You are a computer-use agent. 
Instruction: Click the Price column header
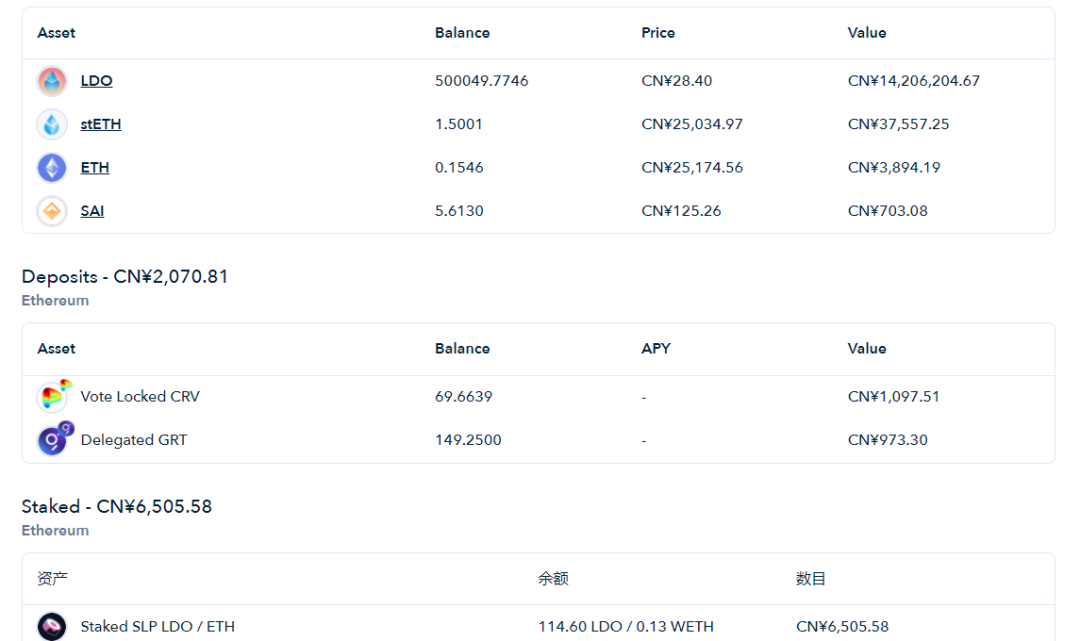658,33
